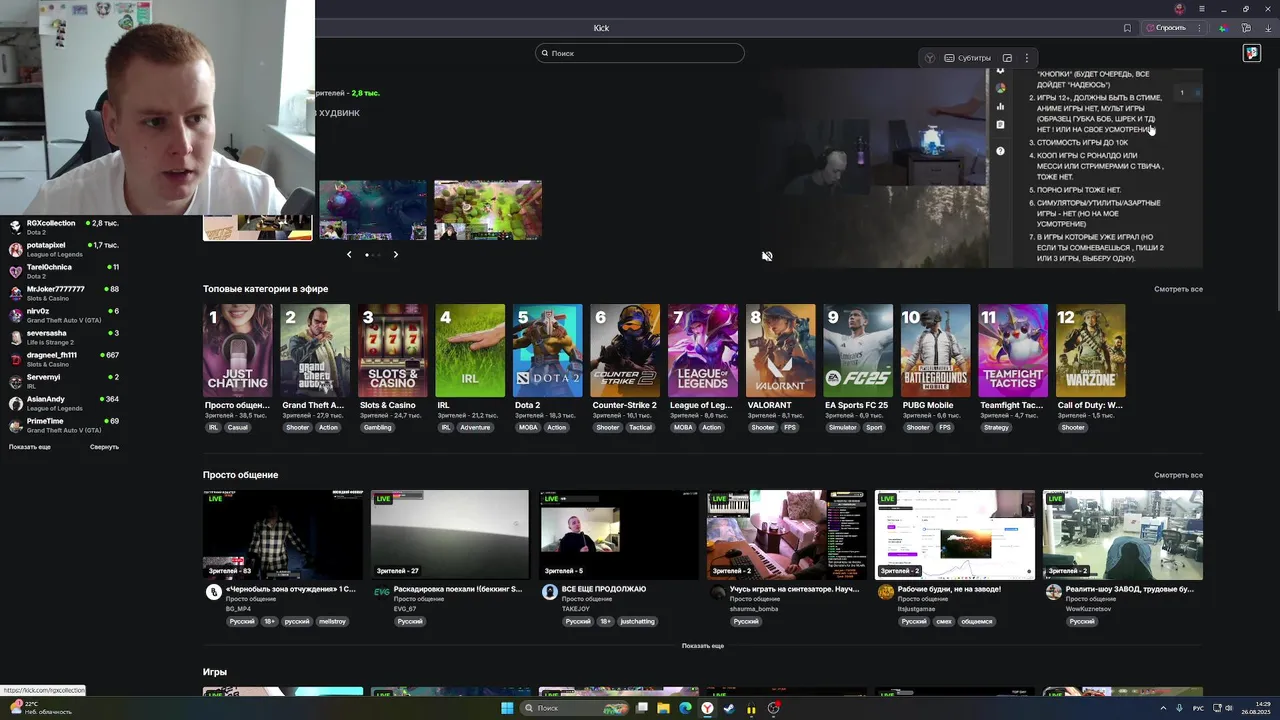Screen dimensions: 1280x720
Task: Bookmark the page with the address bar icon
Action: click(1127, 28)
